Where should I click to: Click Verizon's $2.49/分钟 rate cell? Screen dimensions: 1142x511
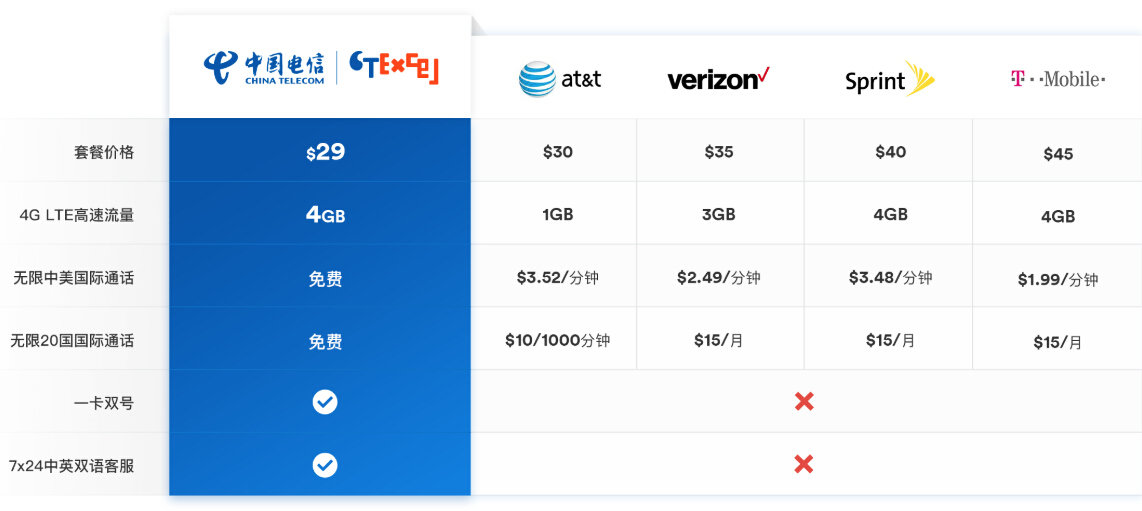(721, 275)
